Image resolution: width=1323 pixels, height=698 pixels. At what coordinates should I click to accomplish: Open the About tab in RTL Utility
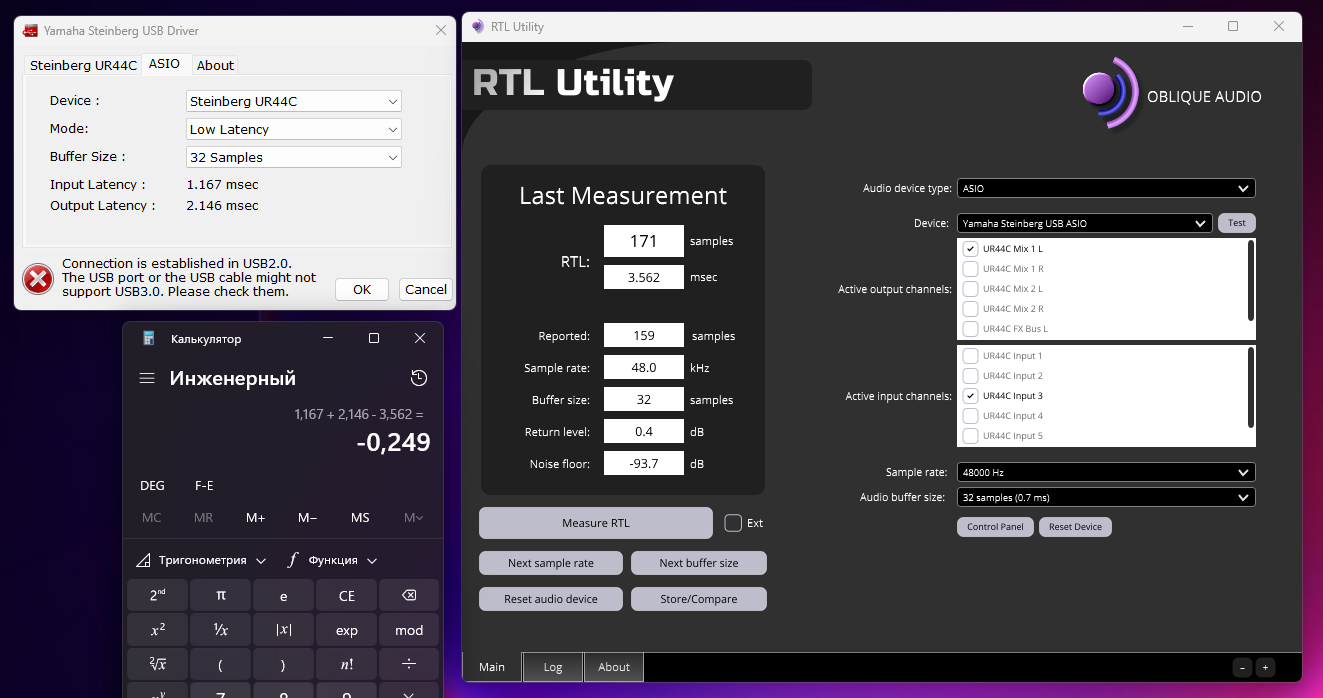pos(614,667)
